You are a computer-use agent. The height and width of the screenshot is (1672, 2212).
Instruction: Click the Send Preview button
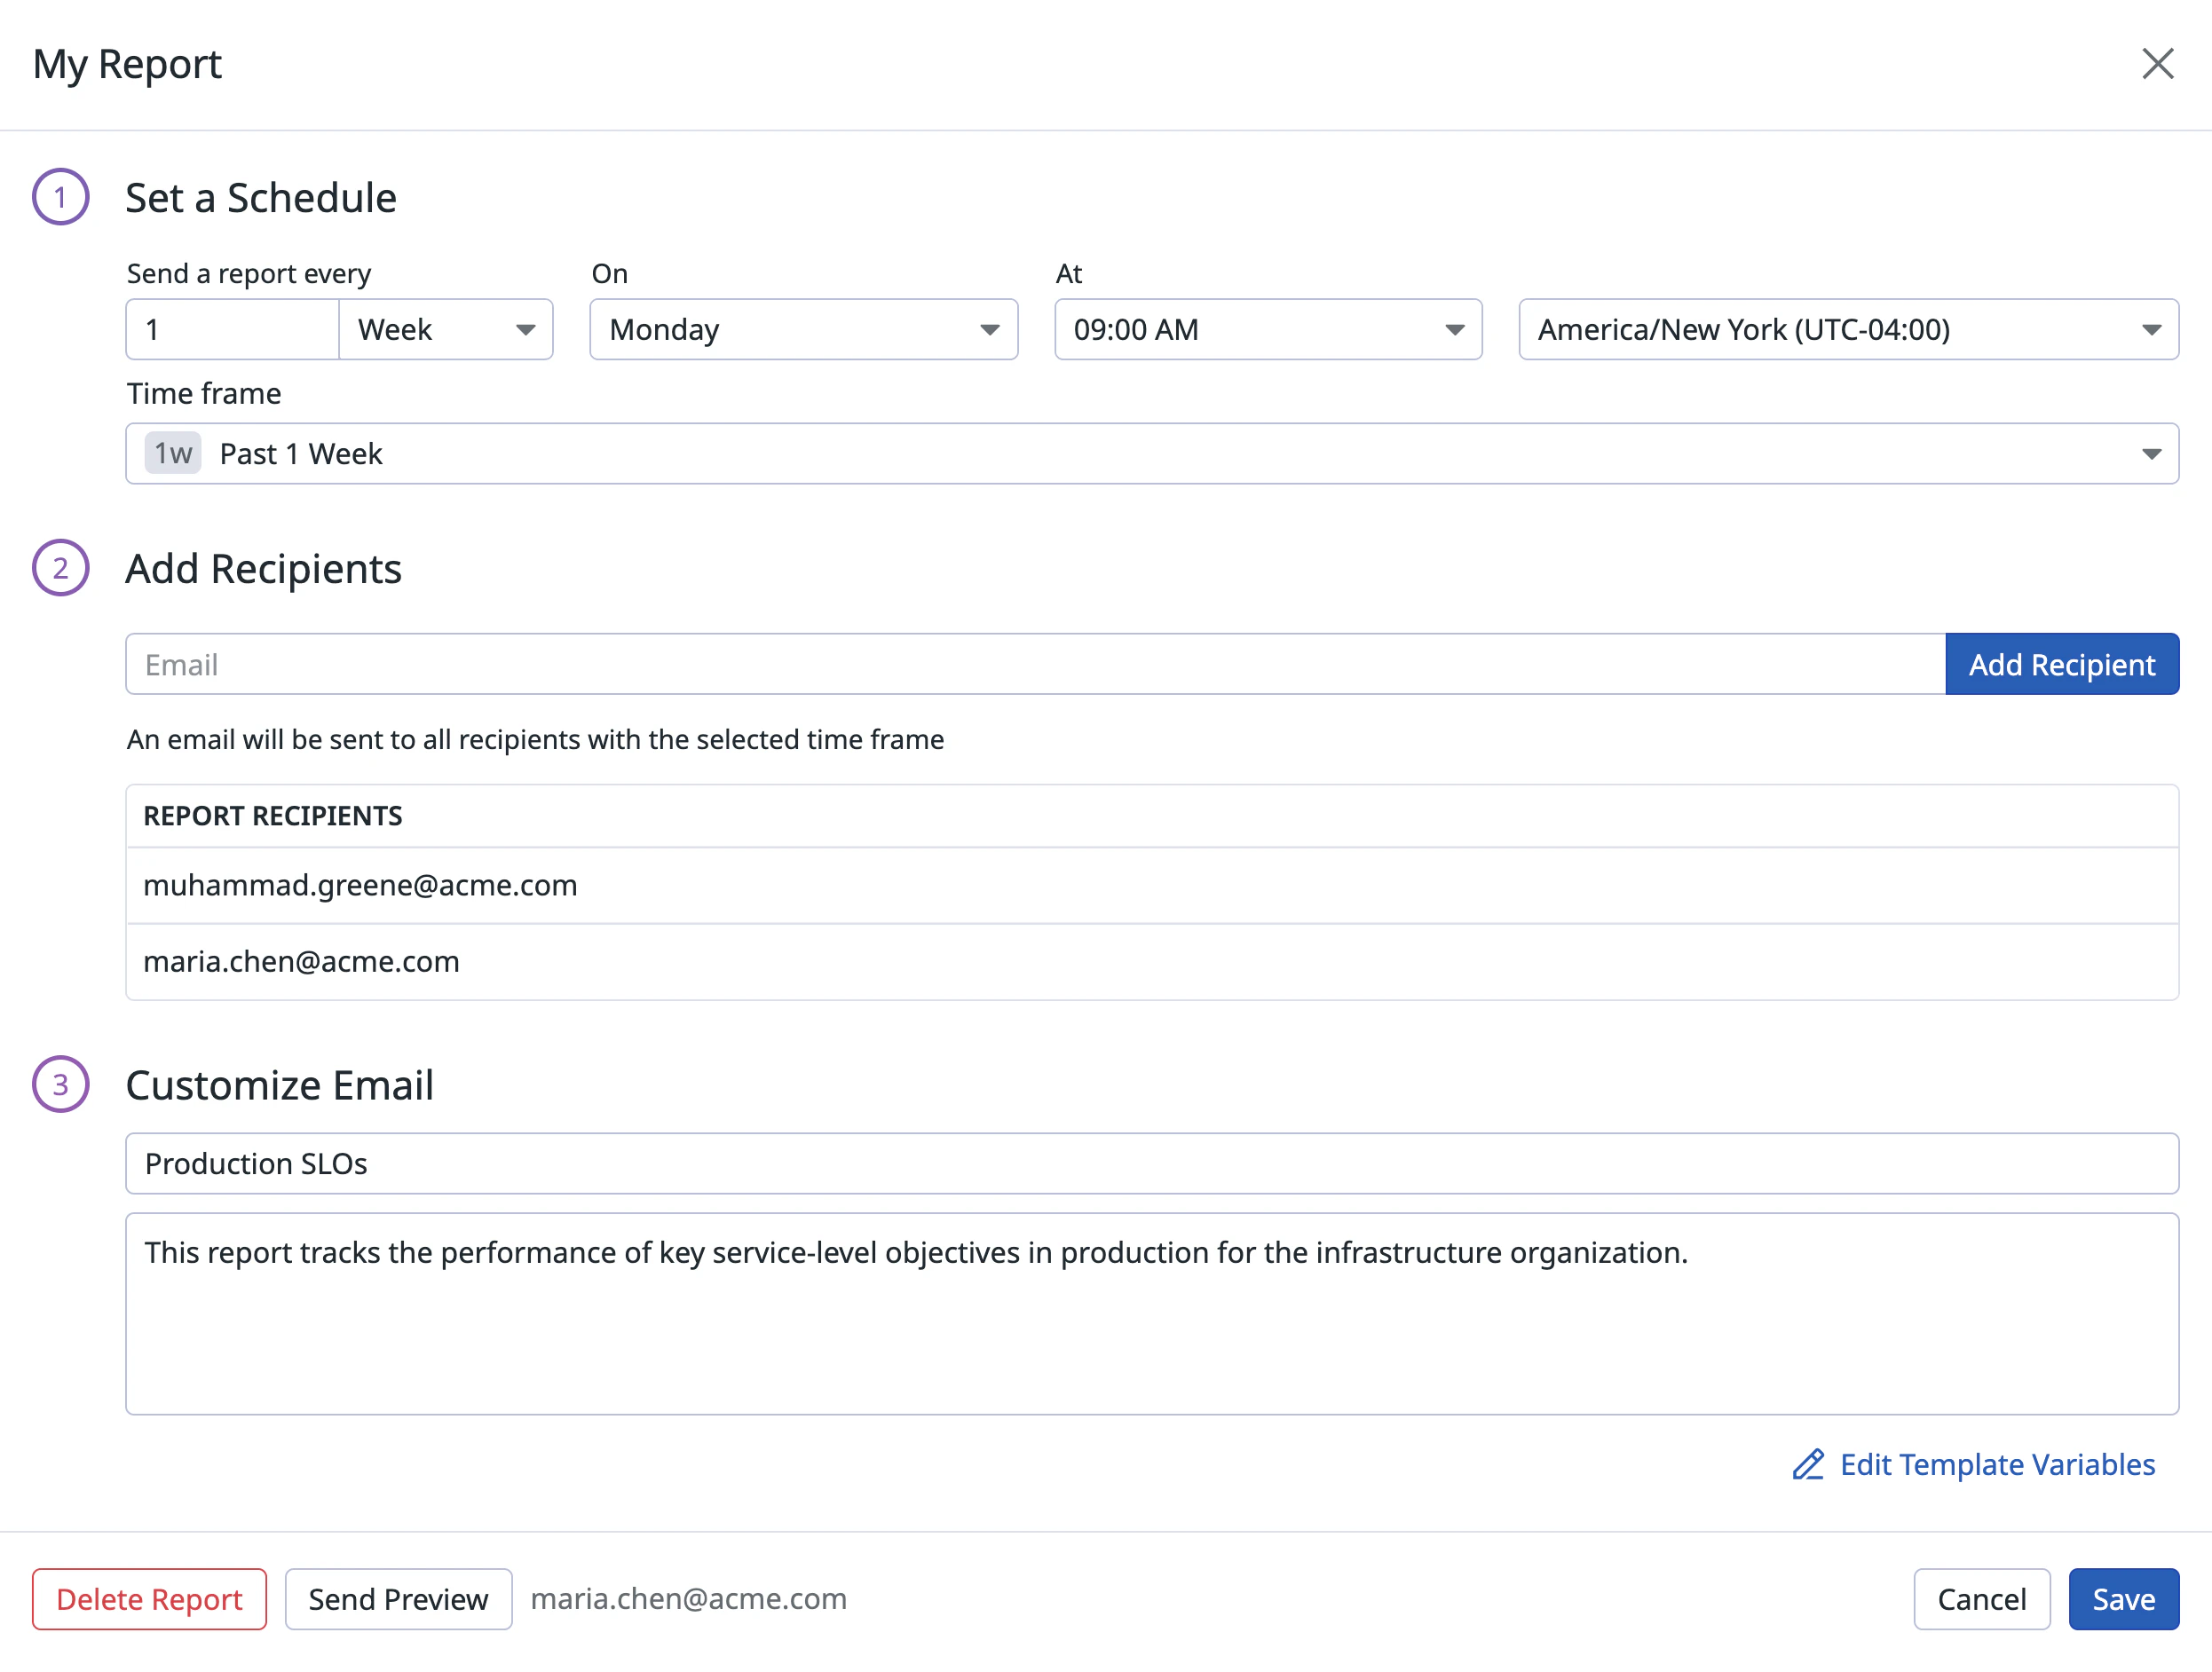click(398, 1599)
